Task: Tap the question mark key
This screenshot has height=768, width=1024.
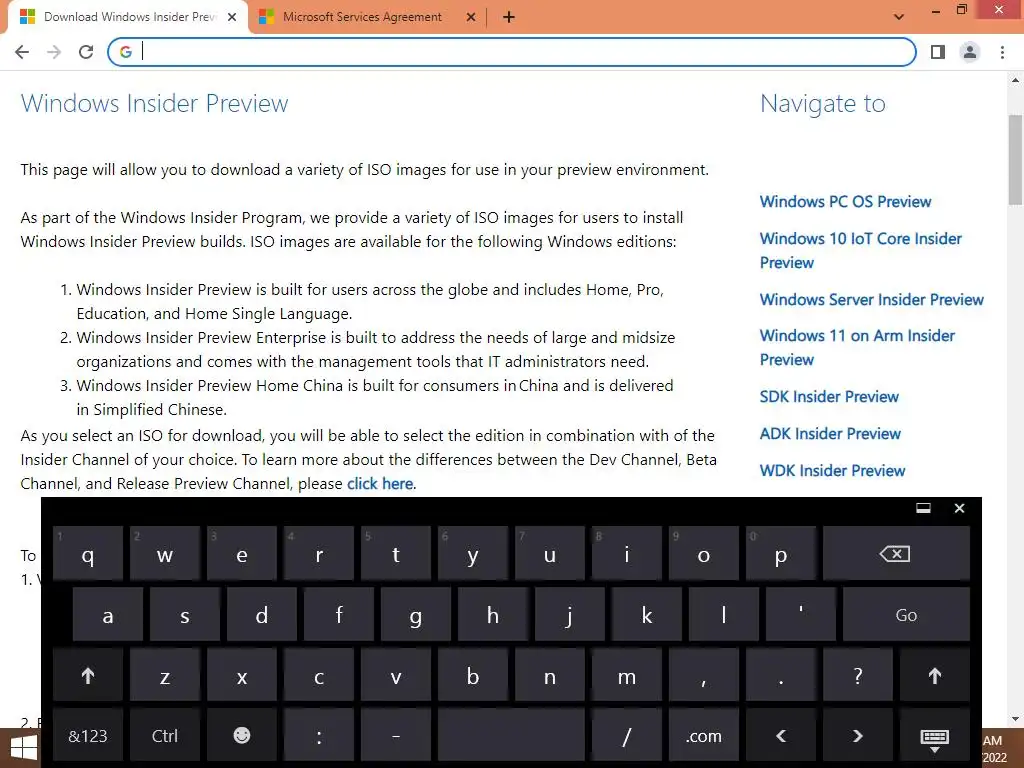Action: point(857,676)
